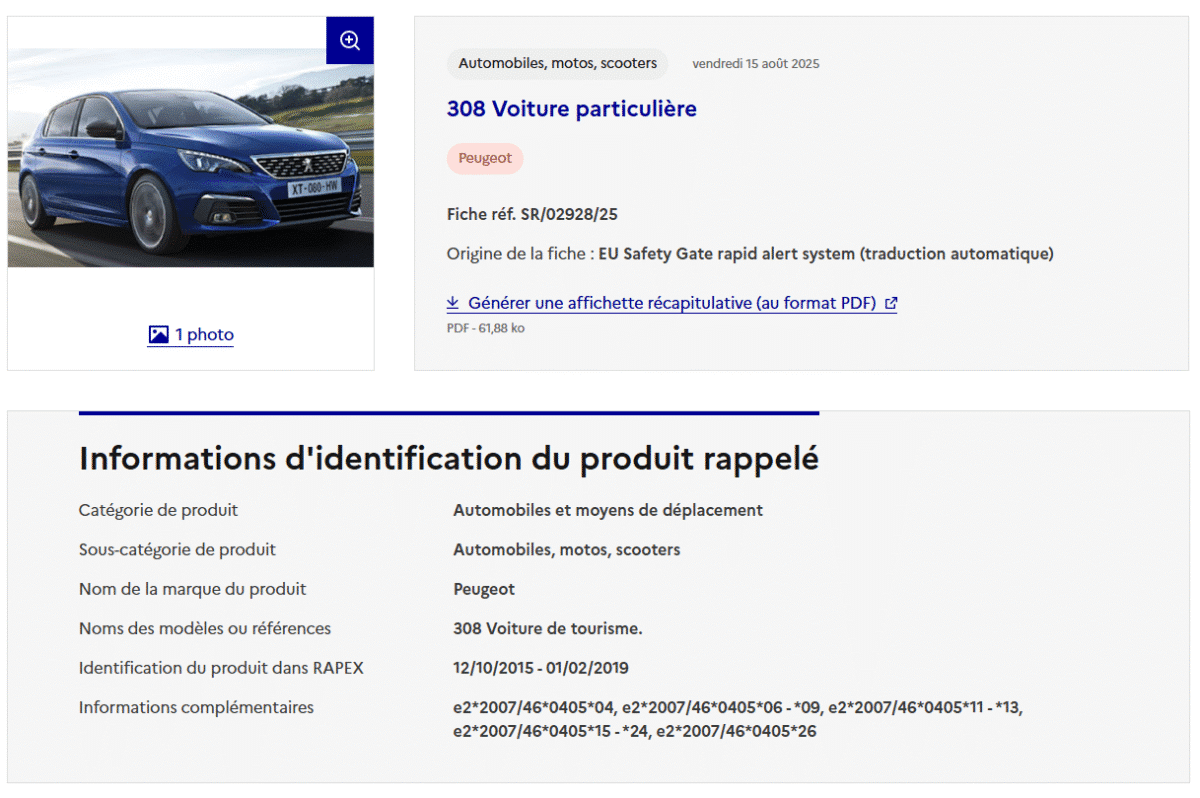Click the 'Sous-catégorie de produit' label

pyautogui.click(x=177, y=550)
